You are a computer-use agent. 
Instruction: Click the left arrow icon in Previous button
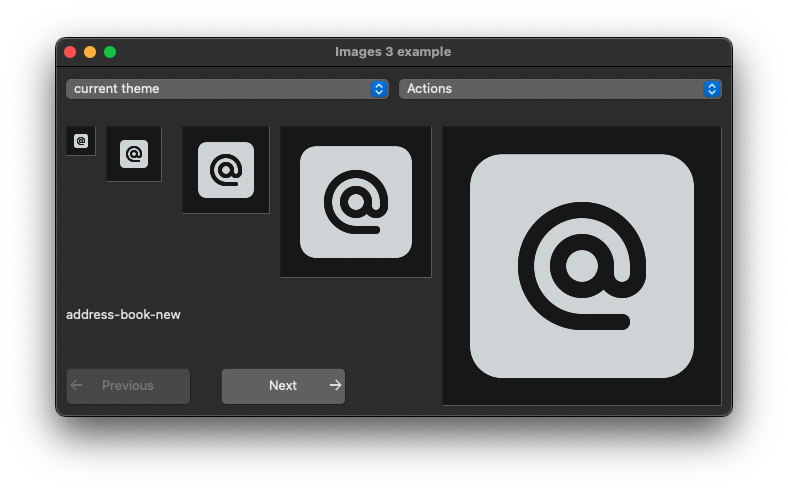tap(77, 385)
